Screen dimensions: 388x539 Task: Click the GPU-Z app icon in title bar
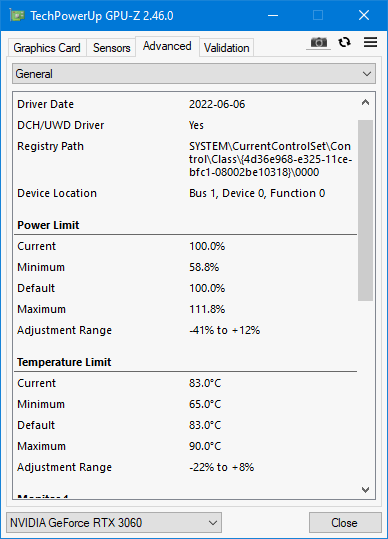coord(16,15)
